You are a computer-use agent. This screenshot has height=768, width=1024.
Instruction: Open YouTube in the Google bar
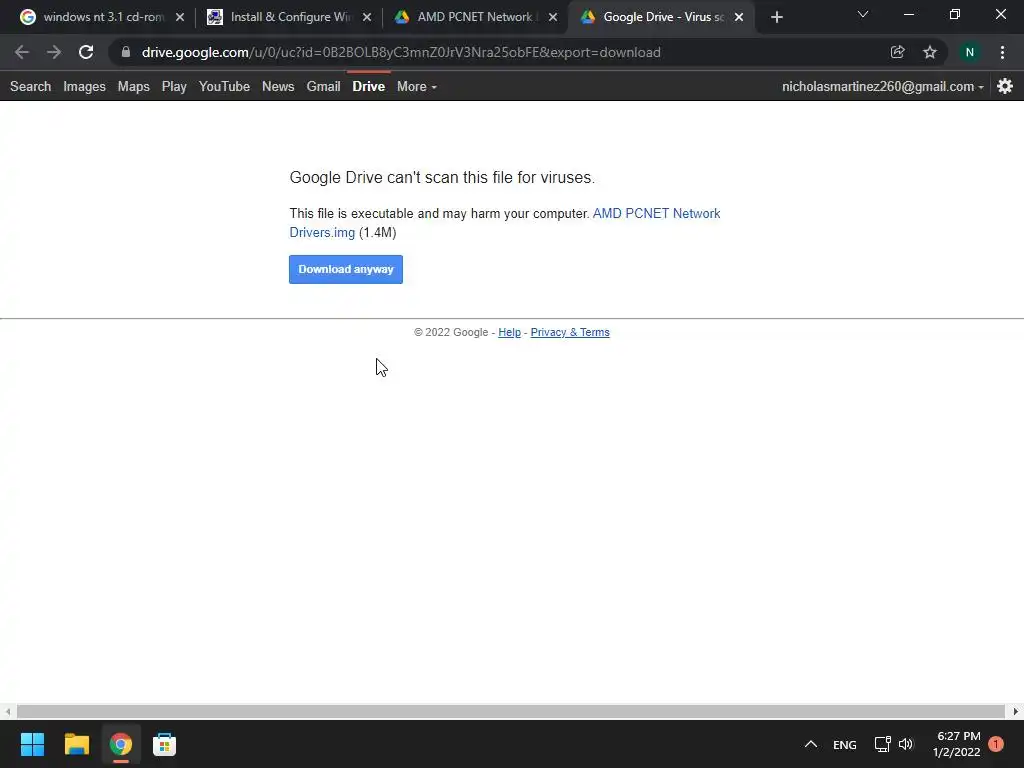point(225,86)
